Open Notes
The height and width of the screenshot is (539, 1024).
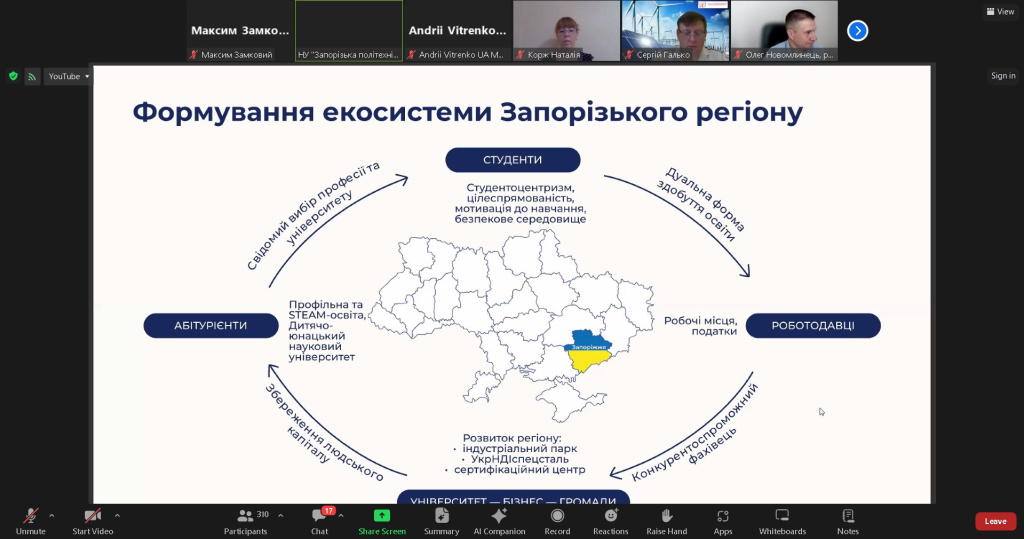848,521
